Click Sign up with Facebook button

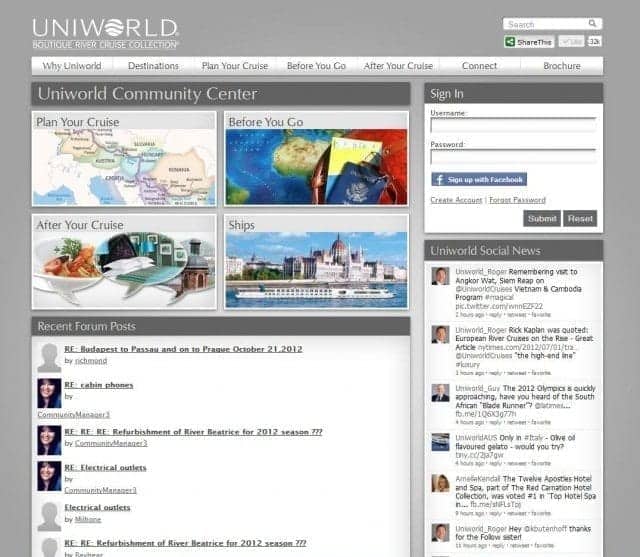pos(479,179)
